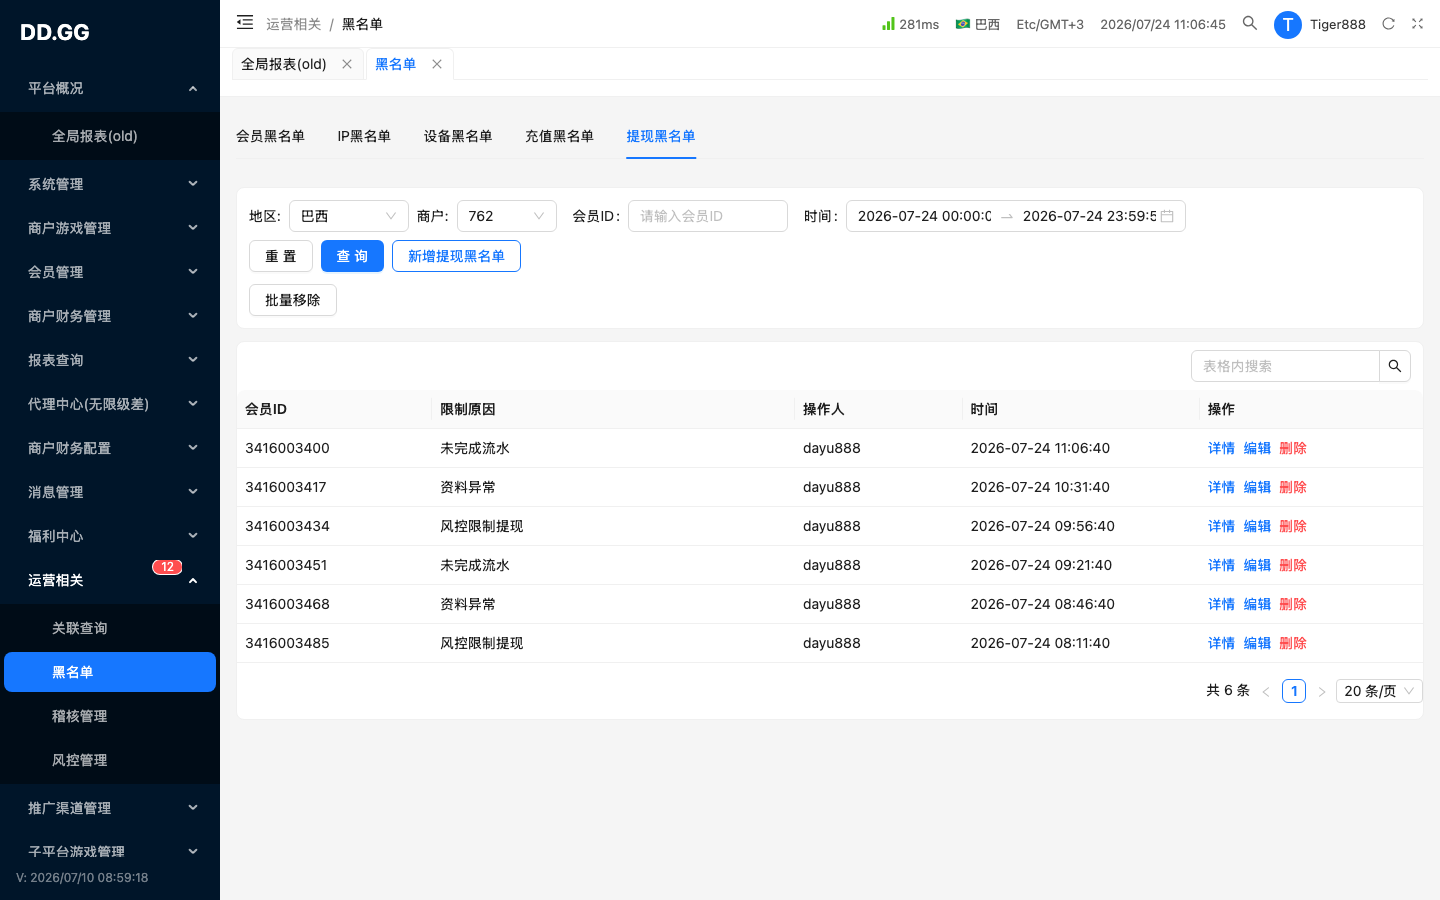Expand the 推广渠道管理 menu
Image resolution: width=1440 pixels, height=900 pixels.
(x=110, y=808)
